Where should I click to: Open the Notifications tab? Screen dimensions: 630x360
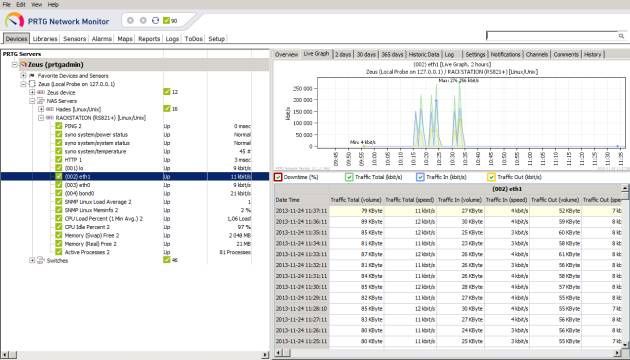(505, 54)
